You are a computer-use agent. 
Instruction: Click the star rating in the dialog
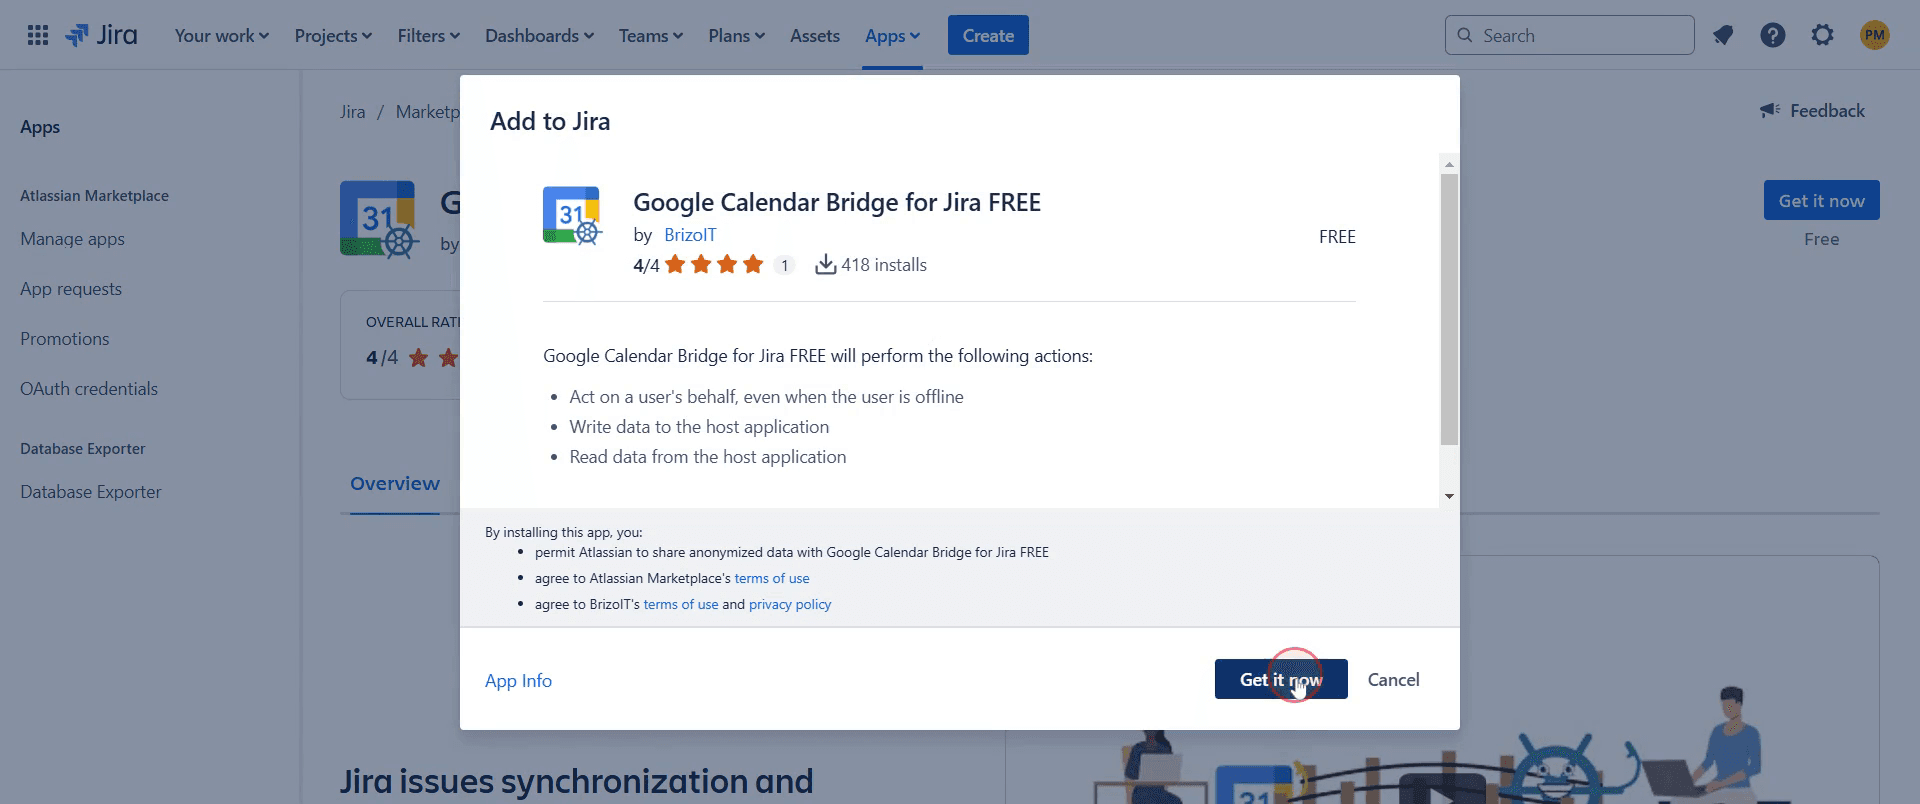[714, 264]
